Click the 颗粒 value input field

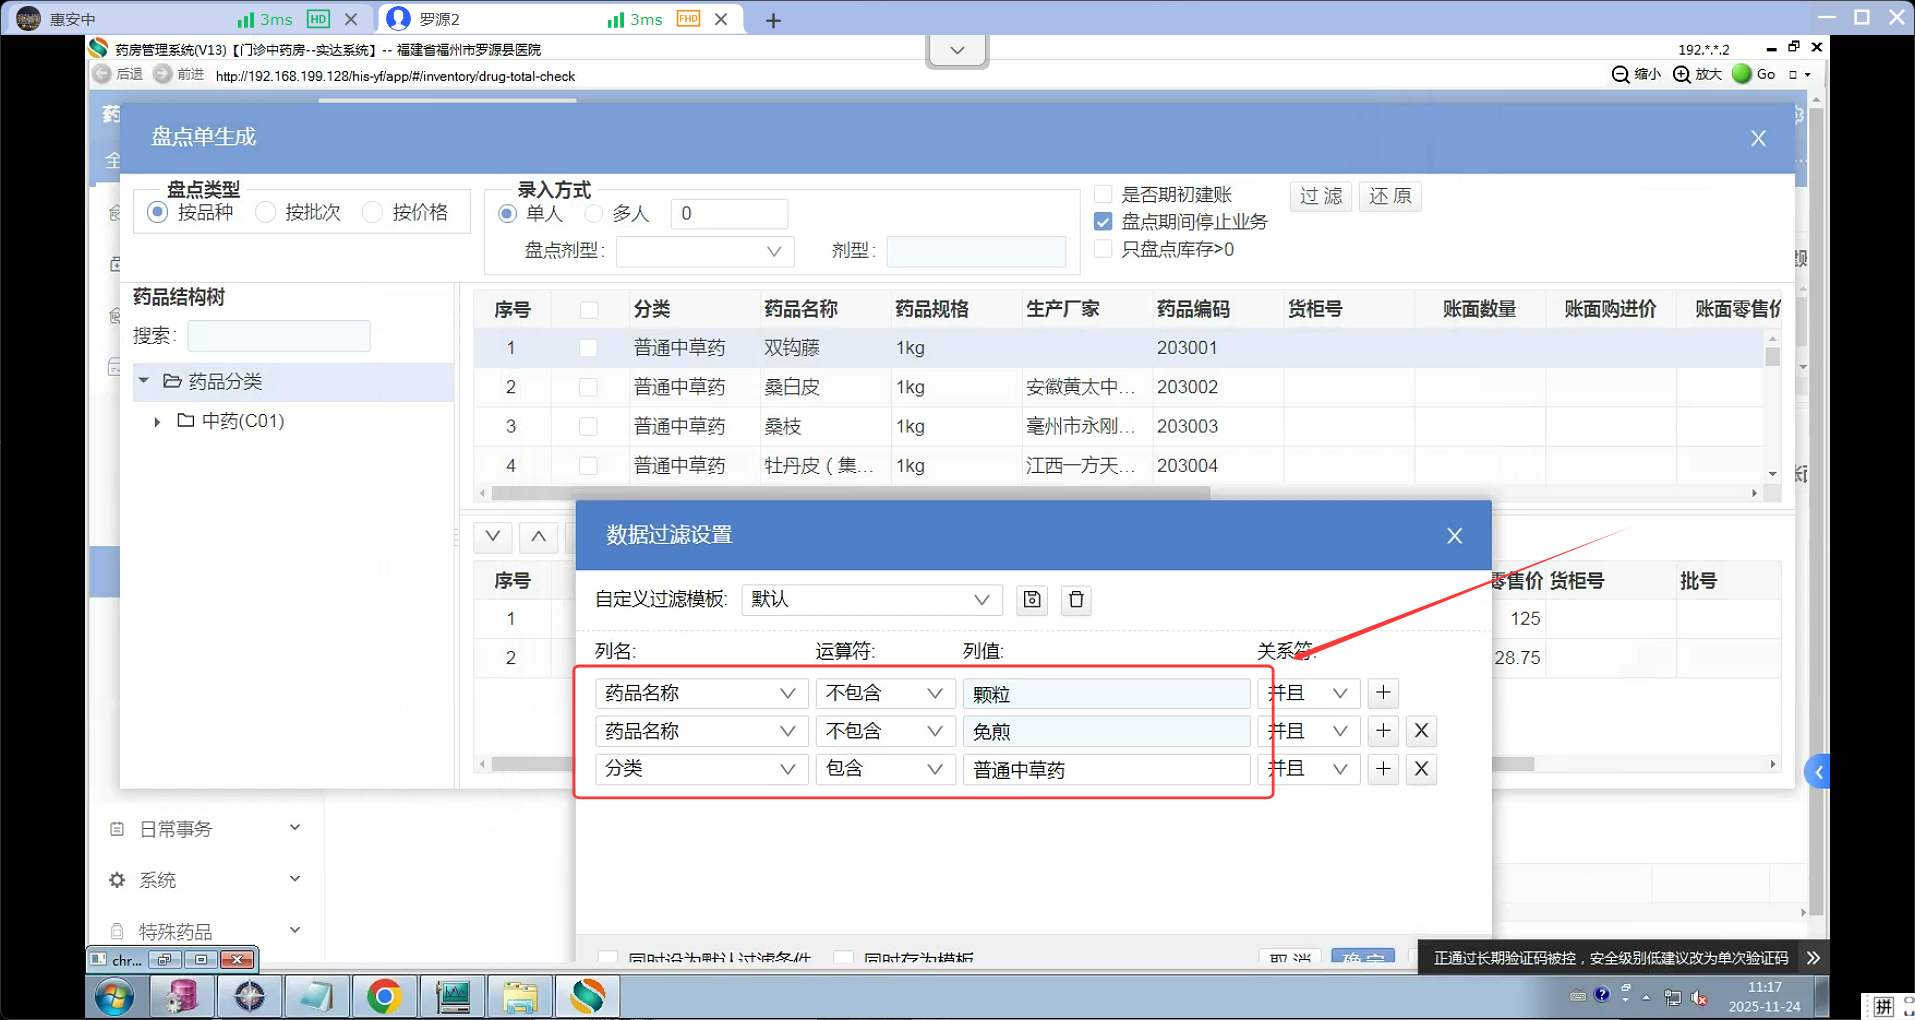pyautogui.click(x=1106, y=693)
